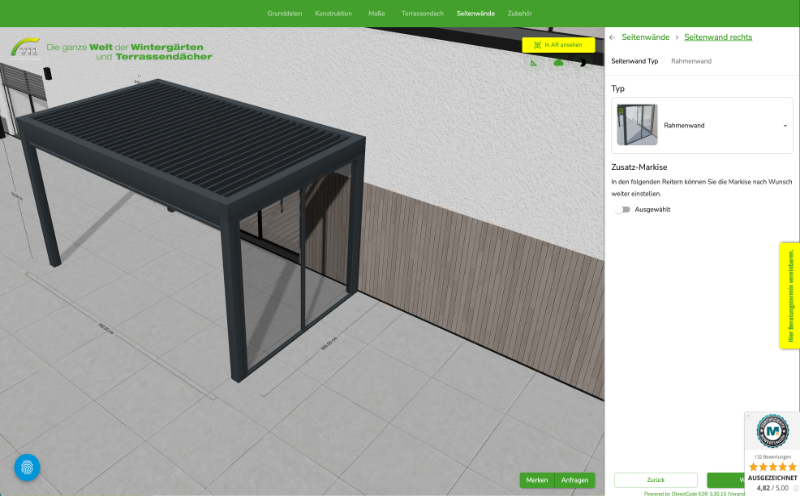Expand the Typ Rahmenwand dropdown
The height and width of the screenshot is (497, 800).
coord(785,125)
